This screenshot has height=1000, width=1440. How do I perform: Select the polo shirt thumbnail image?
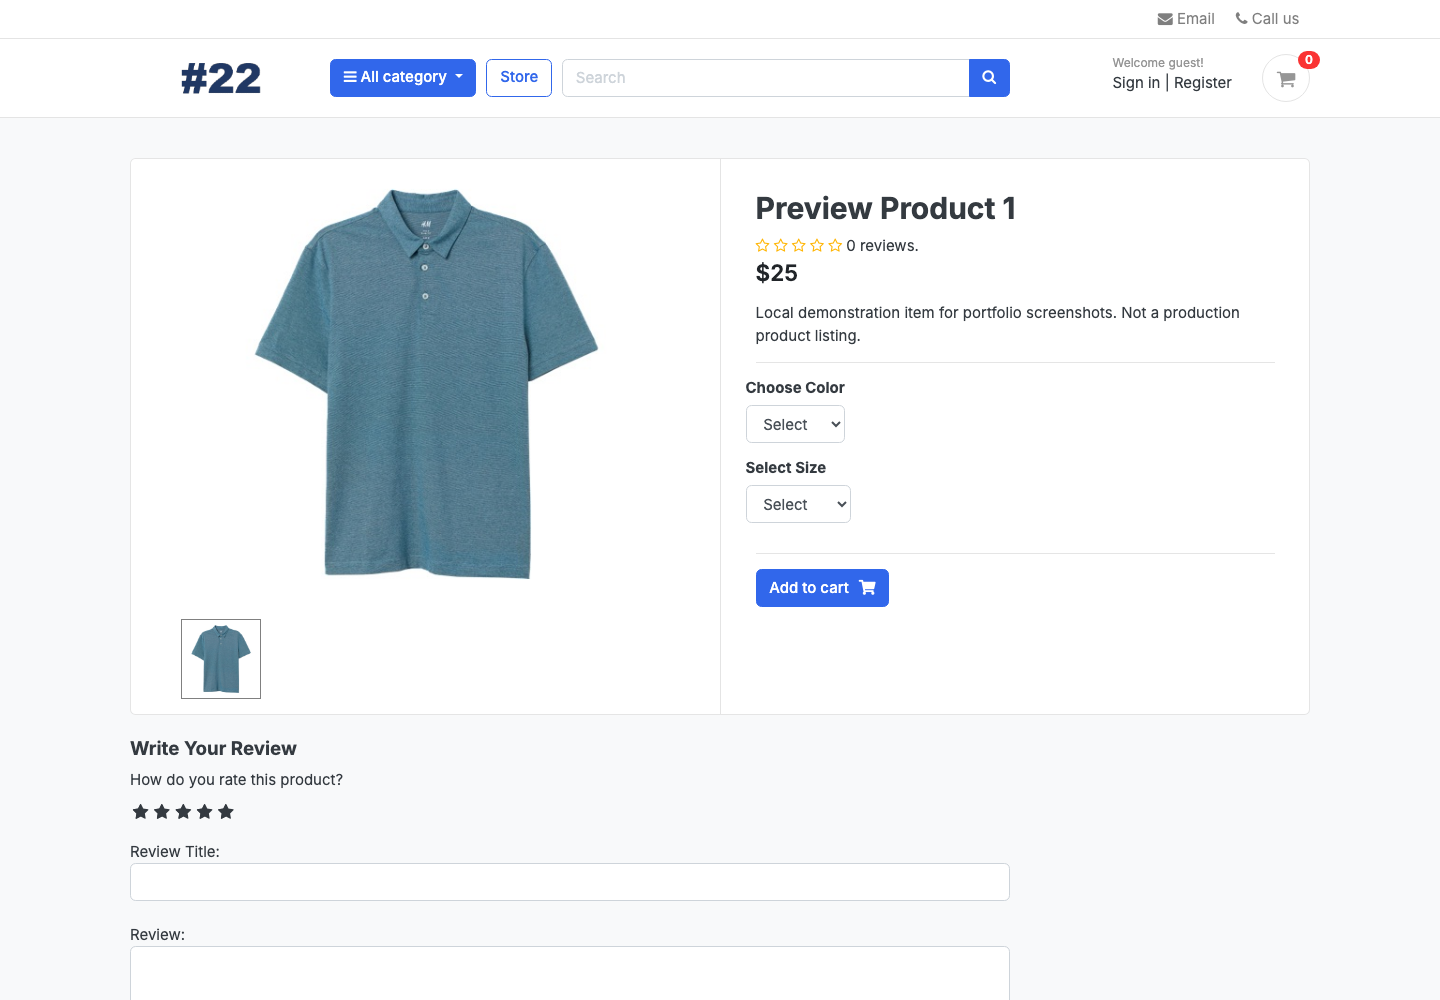221,659
